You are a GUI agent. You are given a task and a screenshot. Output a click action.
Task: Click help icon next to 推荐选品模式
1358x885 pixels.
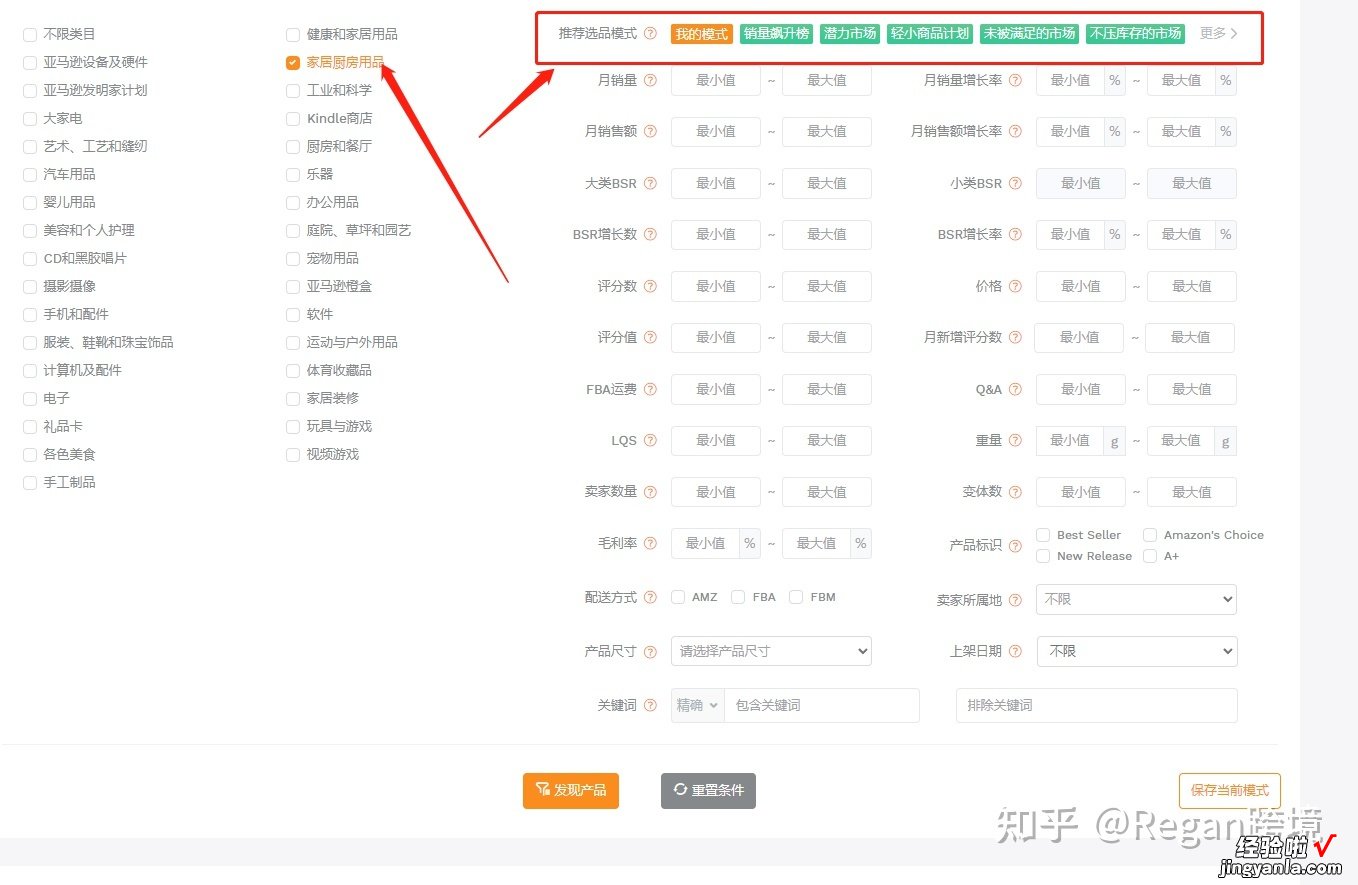coord(650,33)
